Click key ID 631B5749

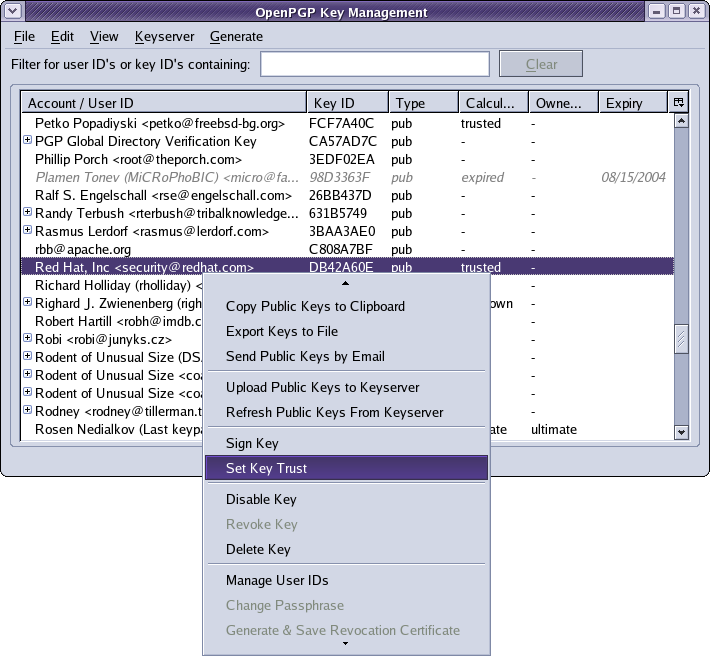pyautogui.click(x=338, y=213)
